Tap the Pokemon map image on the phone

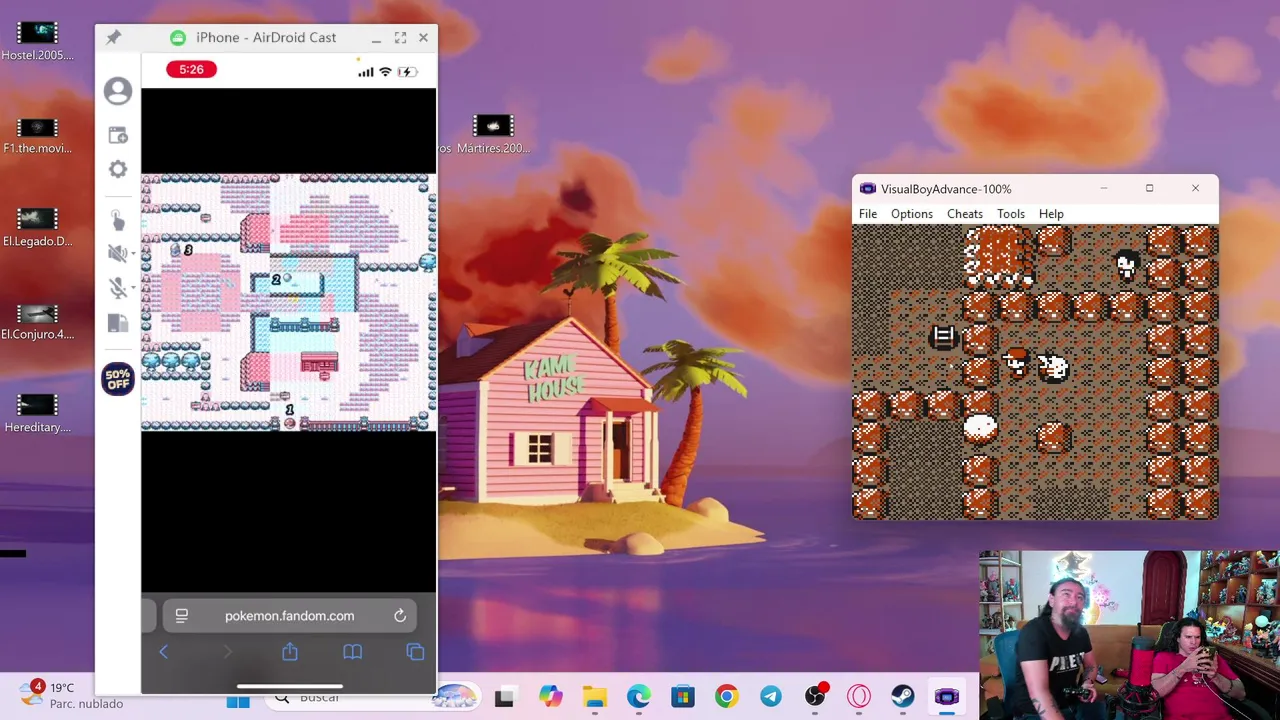(x=288, y=302)
